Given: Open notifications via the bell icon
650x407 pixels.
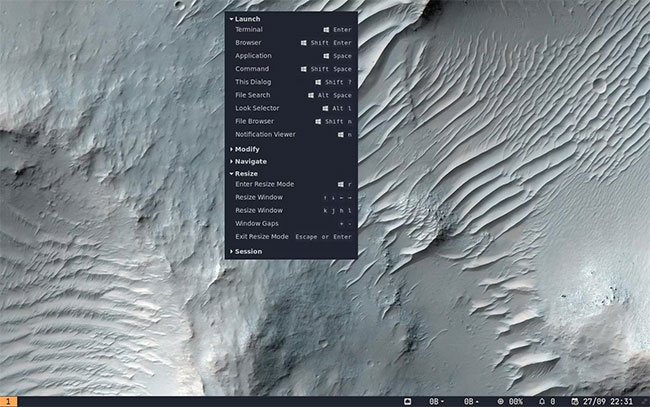Looking at the screenshot, I should (x=541, y=402).
